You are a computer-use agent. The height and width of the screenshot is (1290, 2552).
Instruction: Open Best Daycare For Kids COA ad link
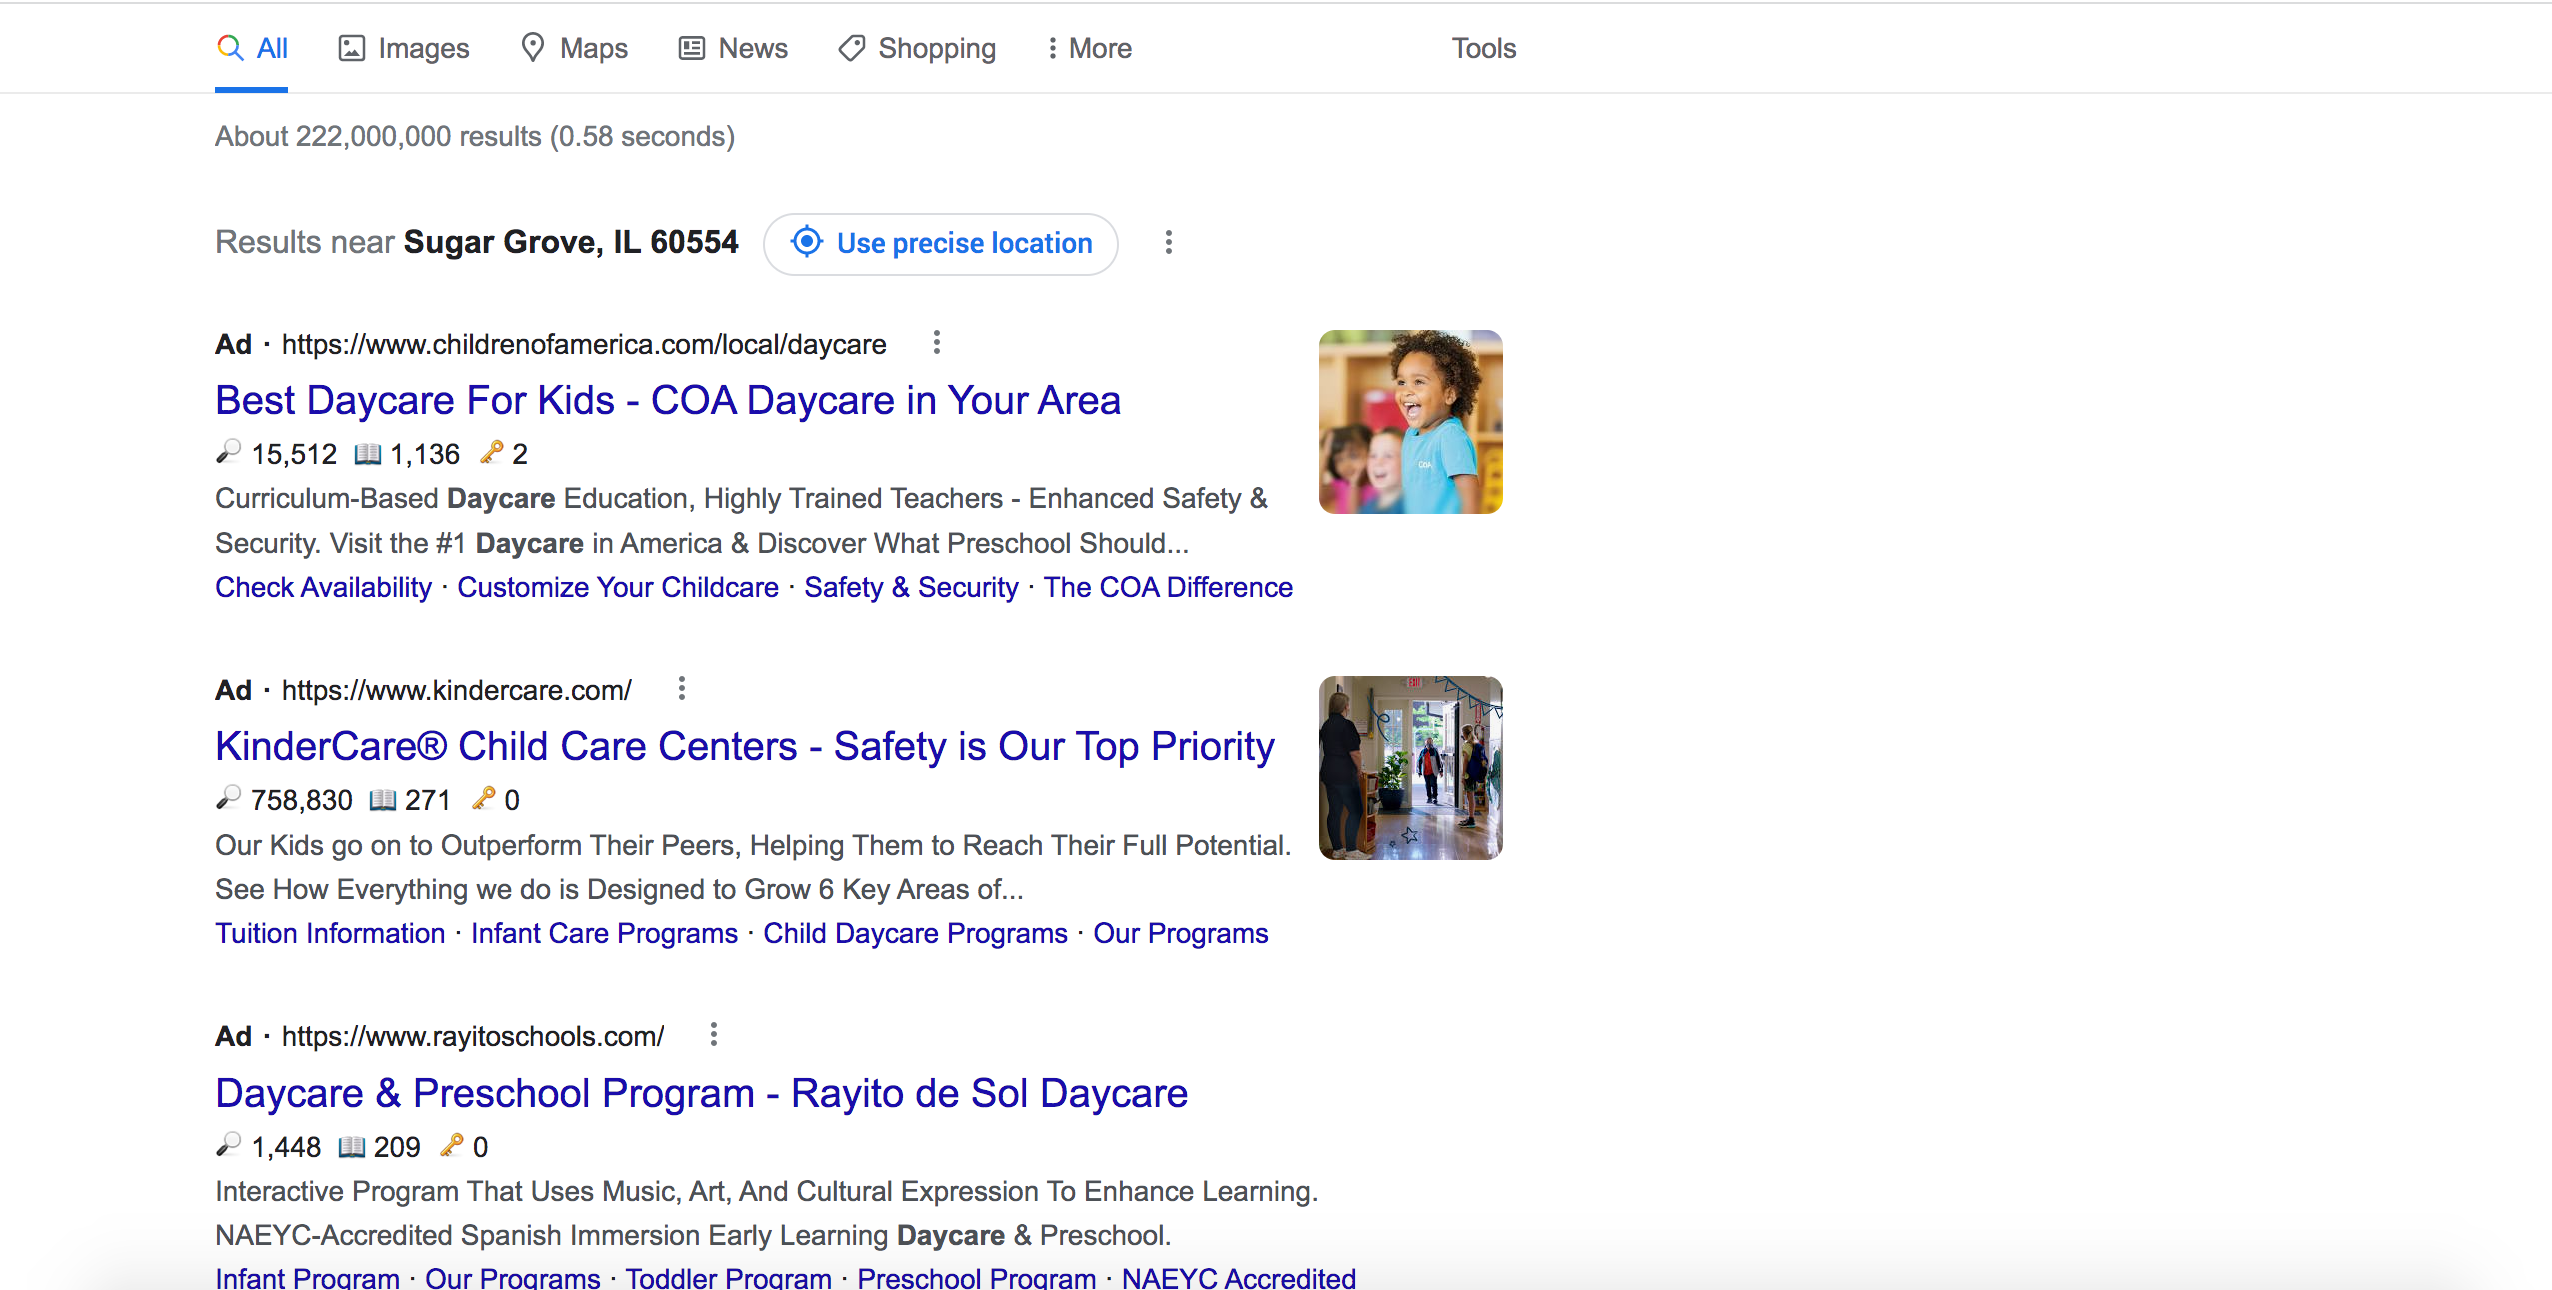[x=668, y=400]
